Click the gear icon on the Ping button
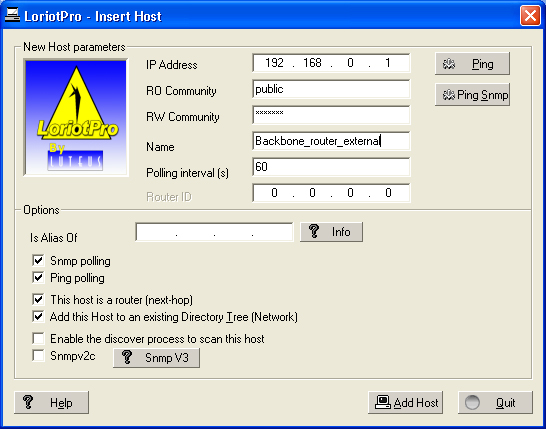The width and height of the screenshot is (546, 429). tap(449, 64)
